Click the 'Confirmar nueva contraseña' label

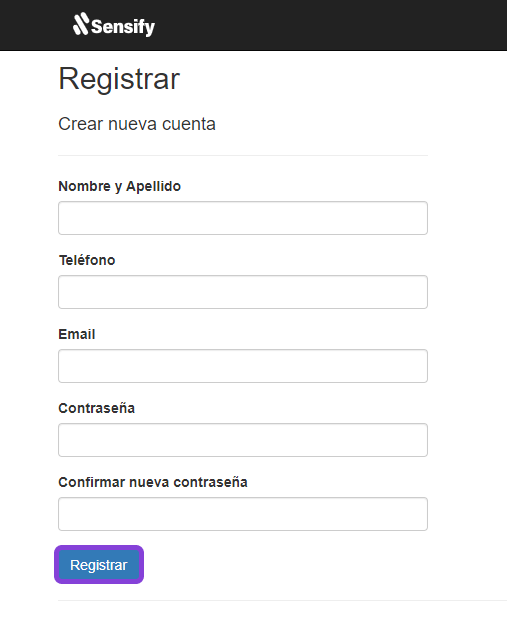(x=153, y=482)
